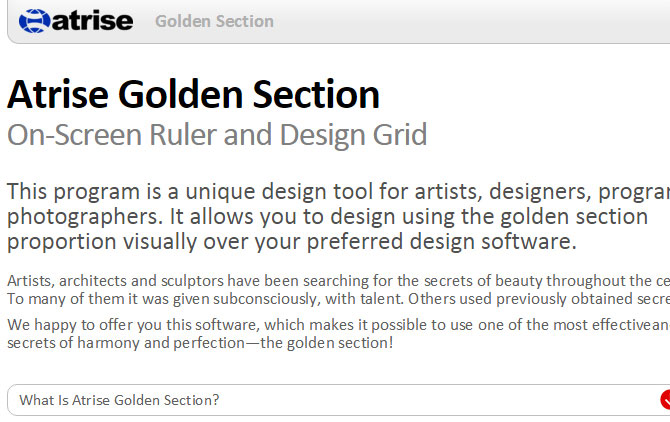This screenshot has width=670, height=422.
Task: Click the red chevron circle icon
Action: pyautogui.click(x=665, y=400)
